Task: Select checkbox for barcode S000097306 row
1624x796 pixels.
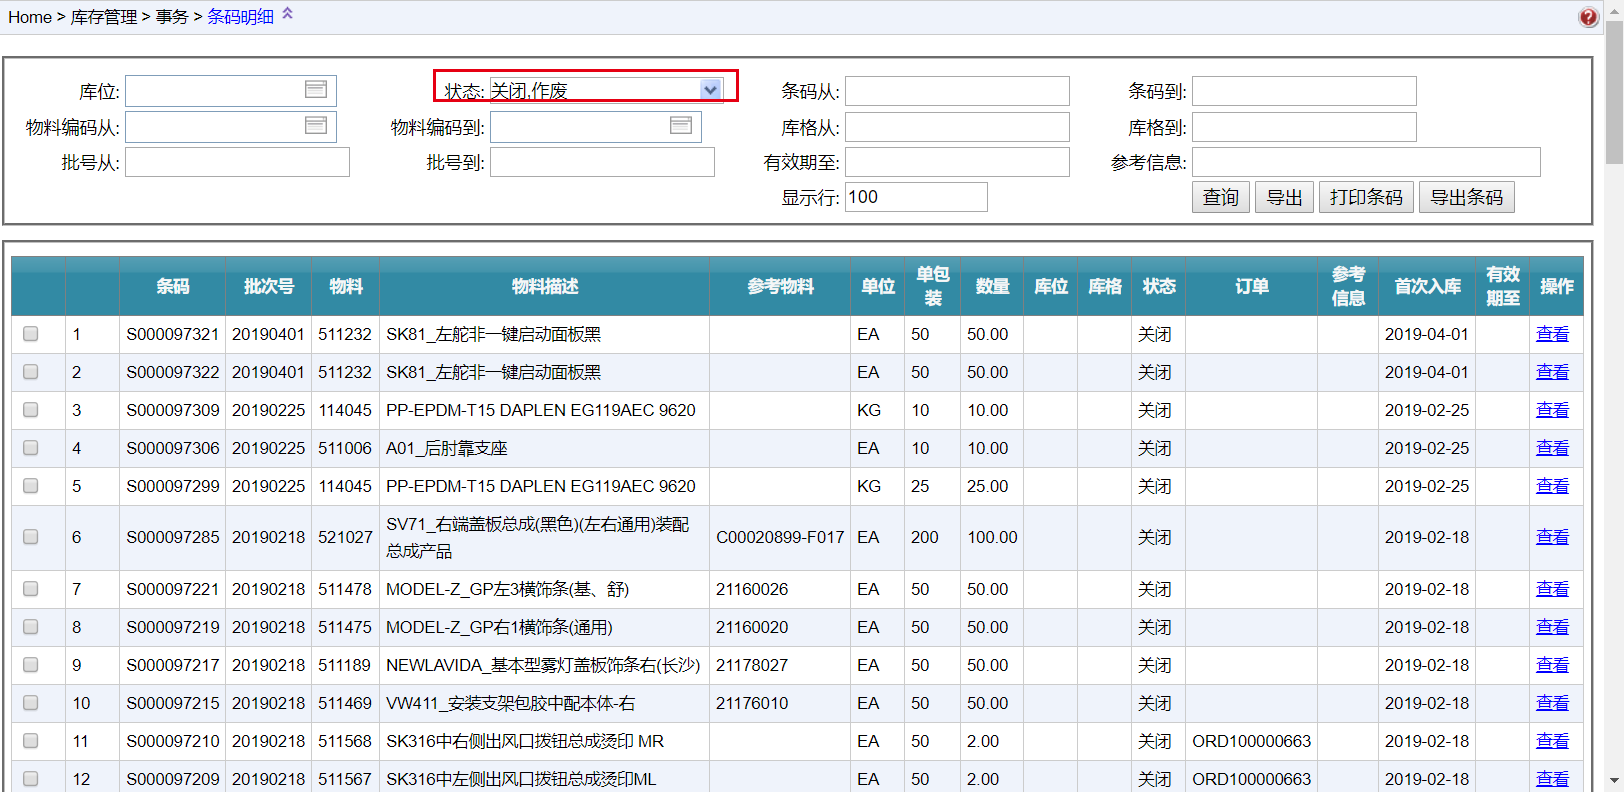Action: 31,448
